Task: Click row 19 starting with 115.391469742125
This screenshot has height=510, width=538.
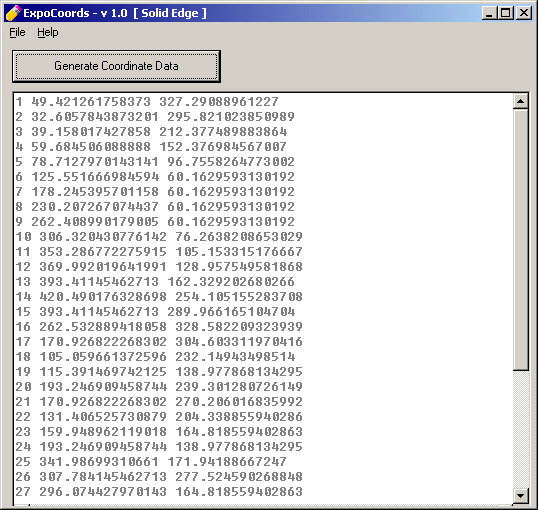Action: click(159, 372)
